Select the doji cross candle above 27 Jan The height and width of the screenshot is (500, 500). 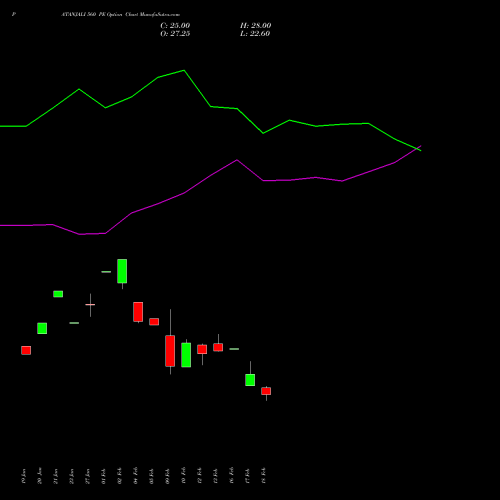(90, 305)
